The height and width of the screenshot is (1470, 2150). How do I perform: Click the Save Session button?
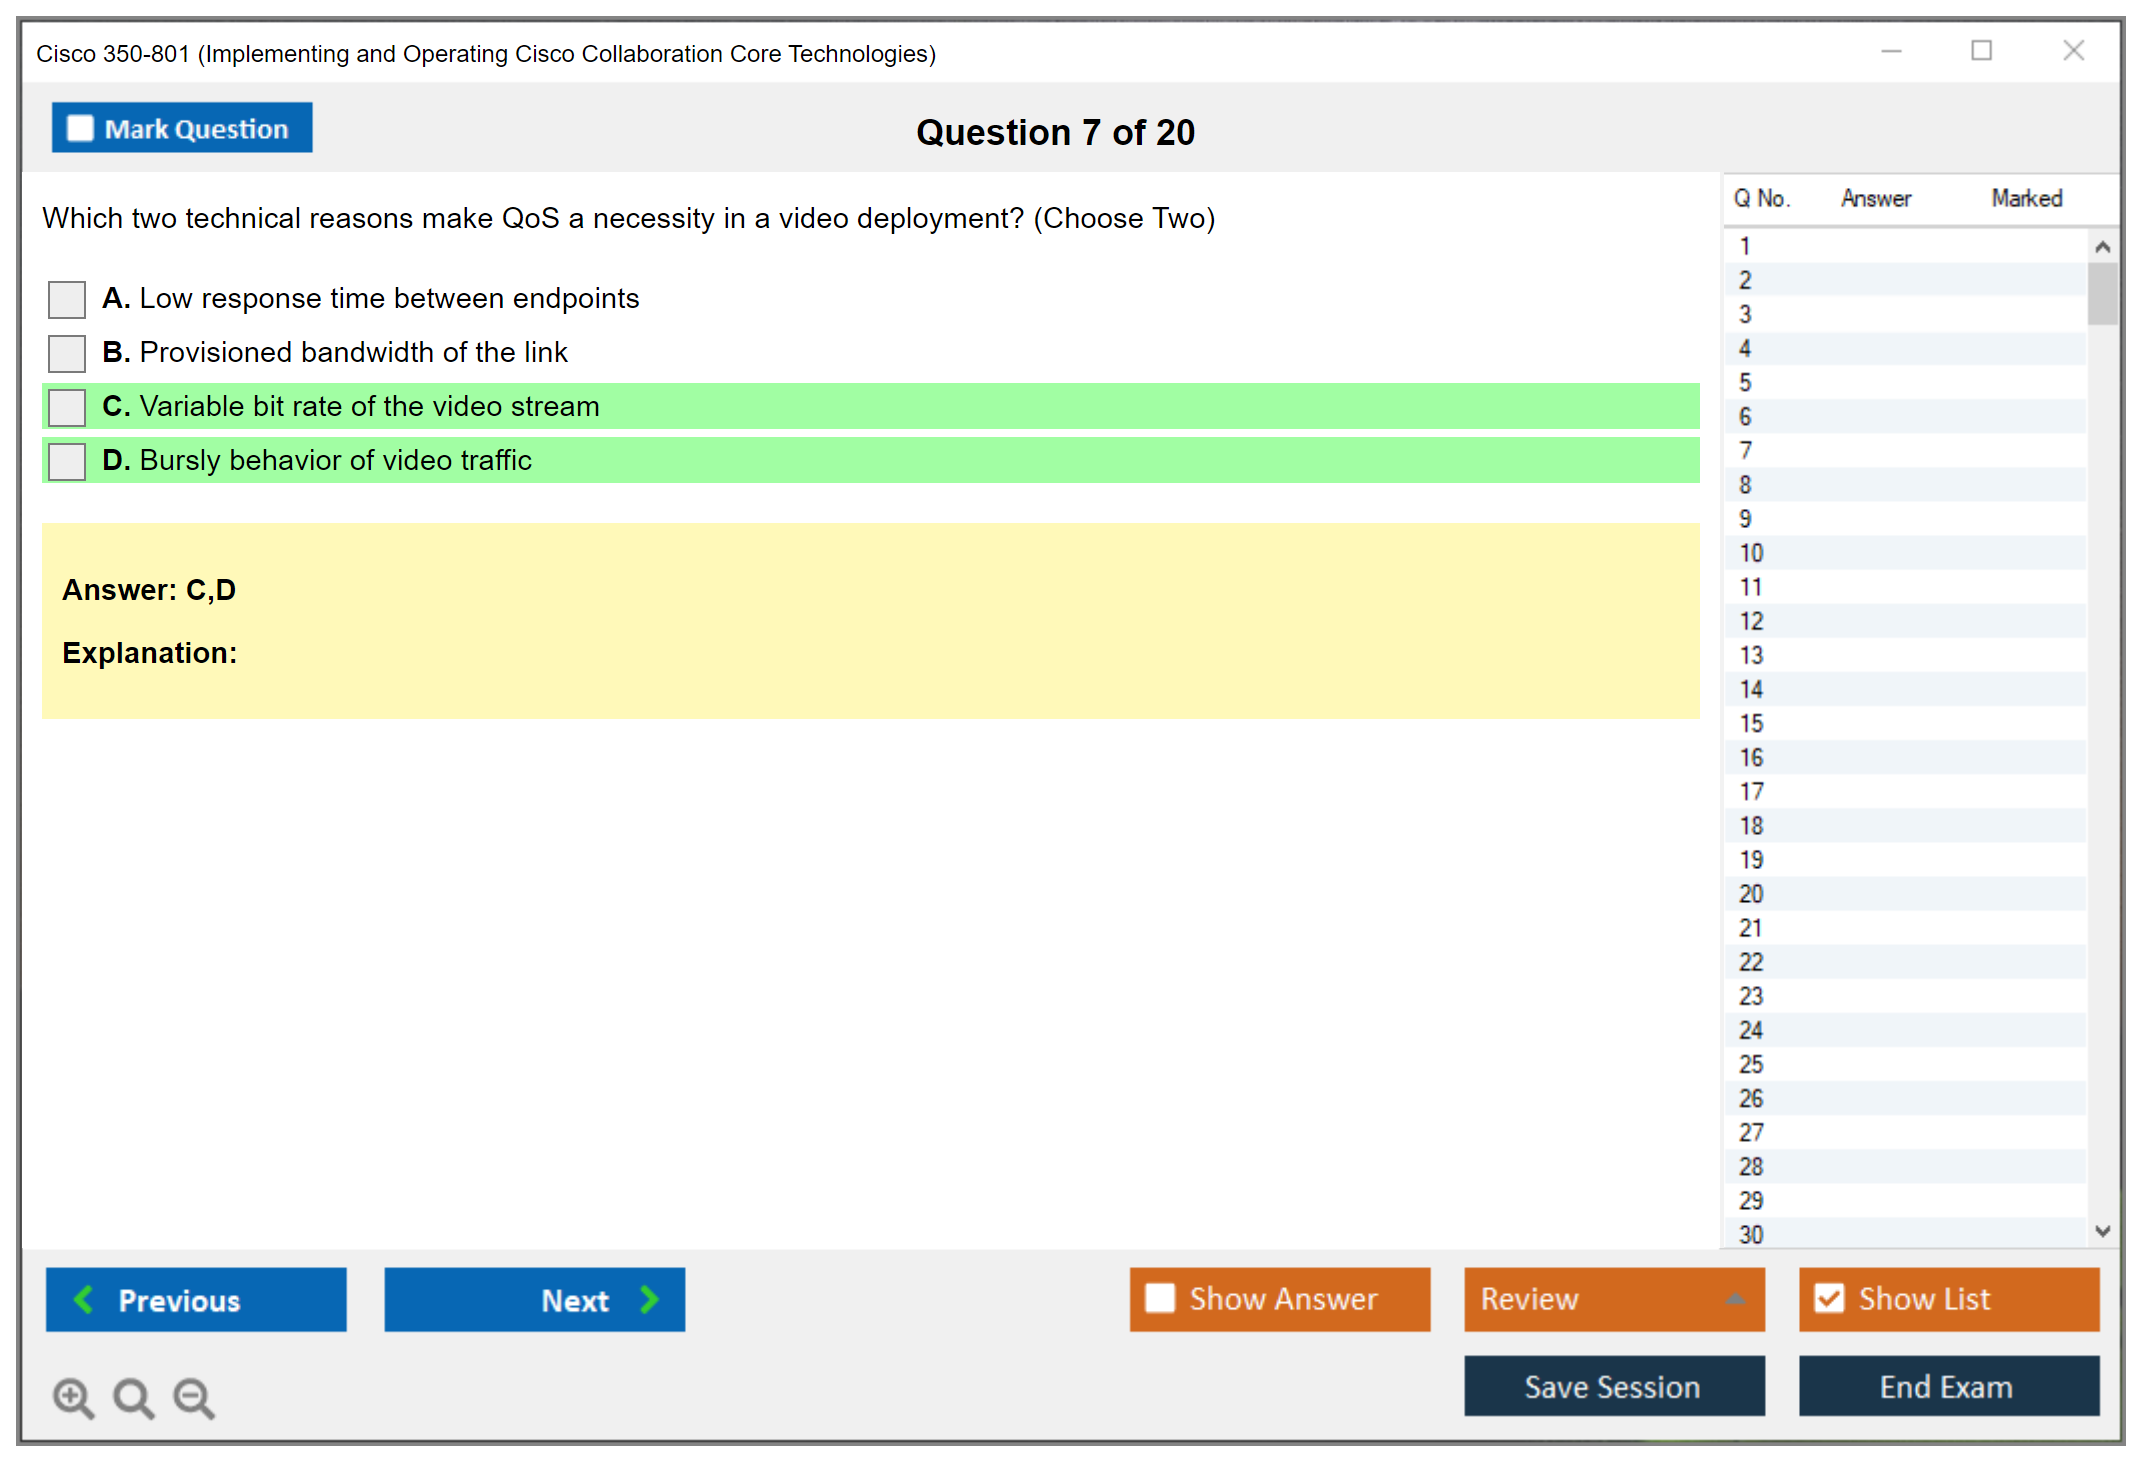(x=1613, y=1386)
